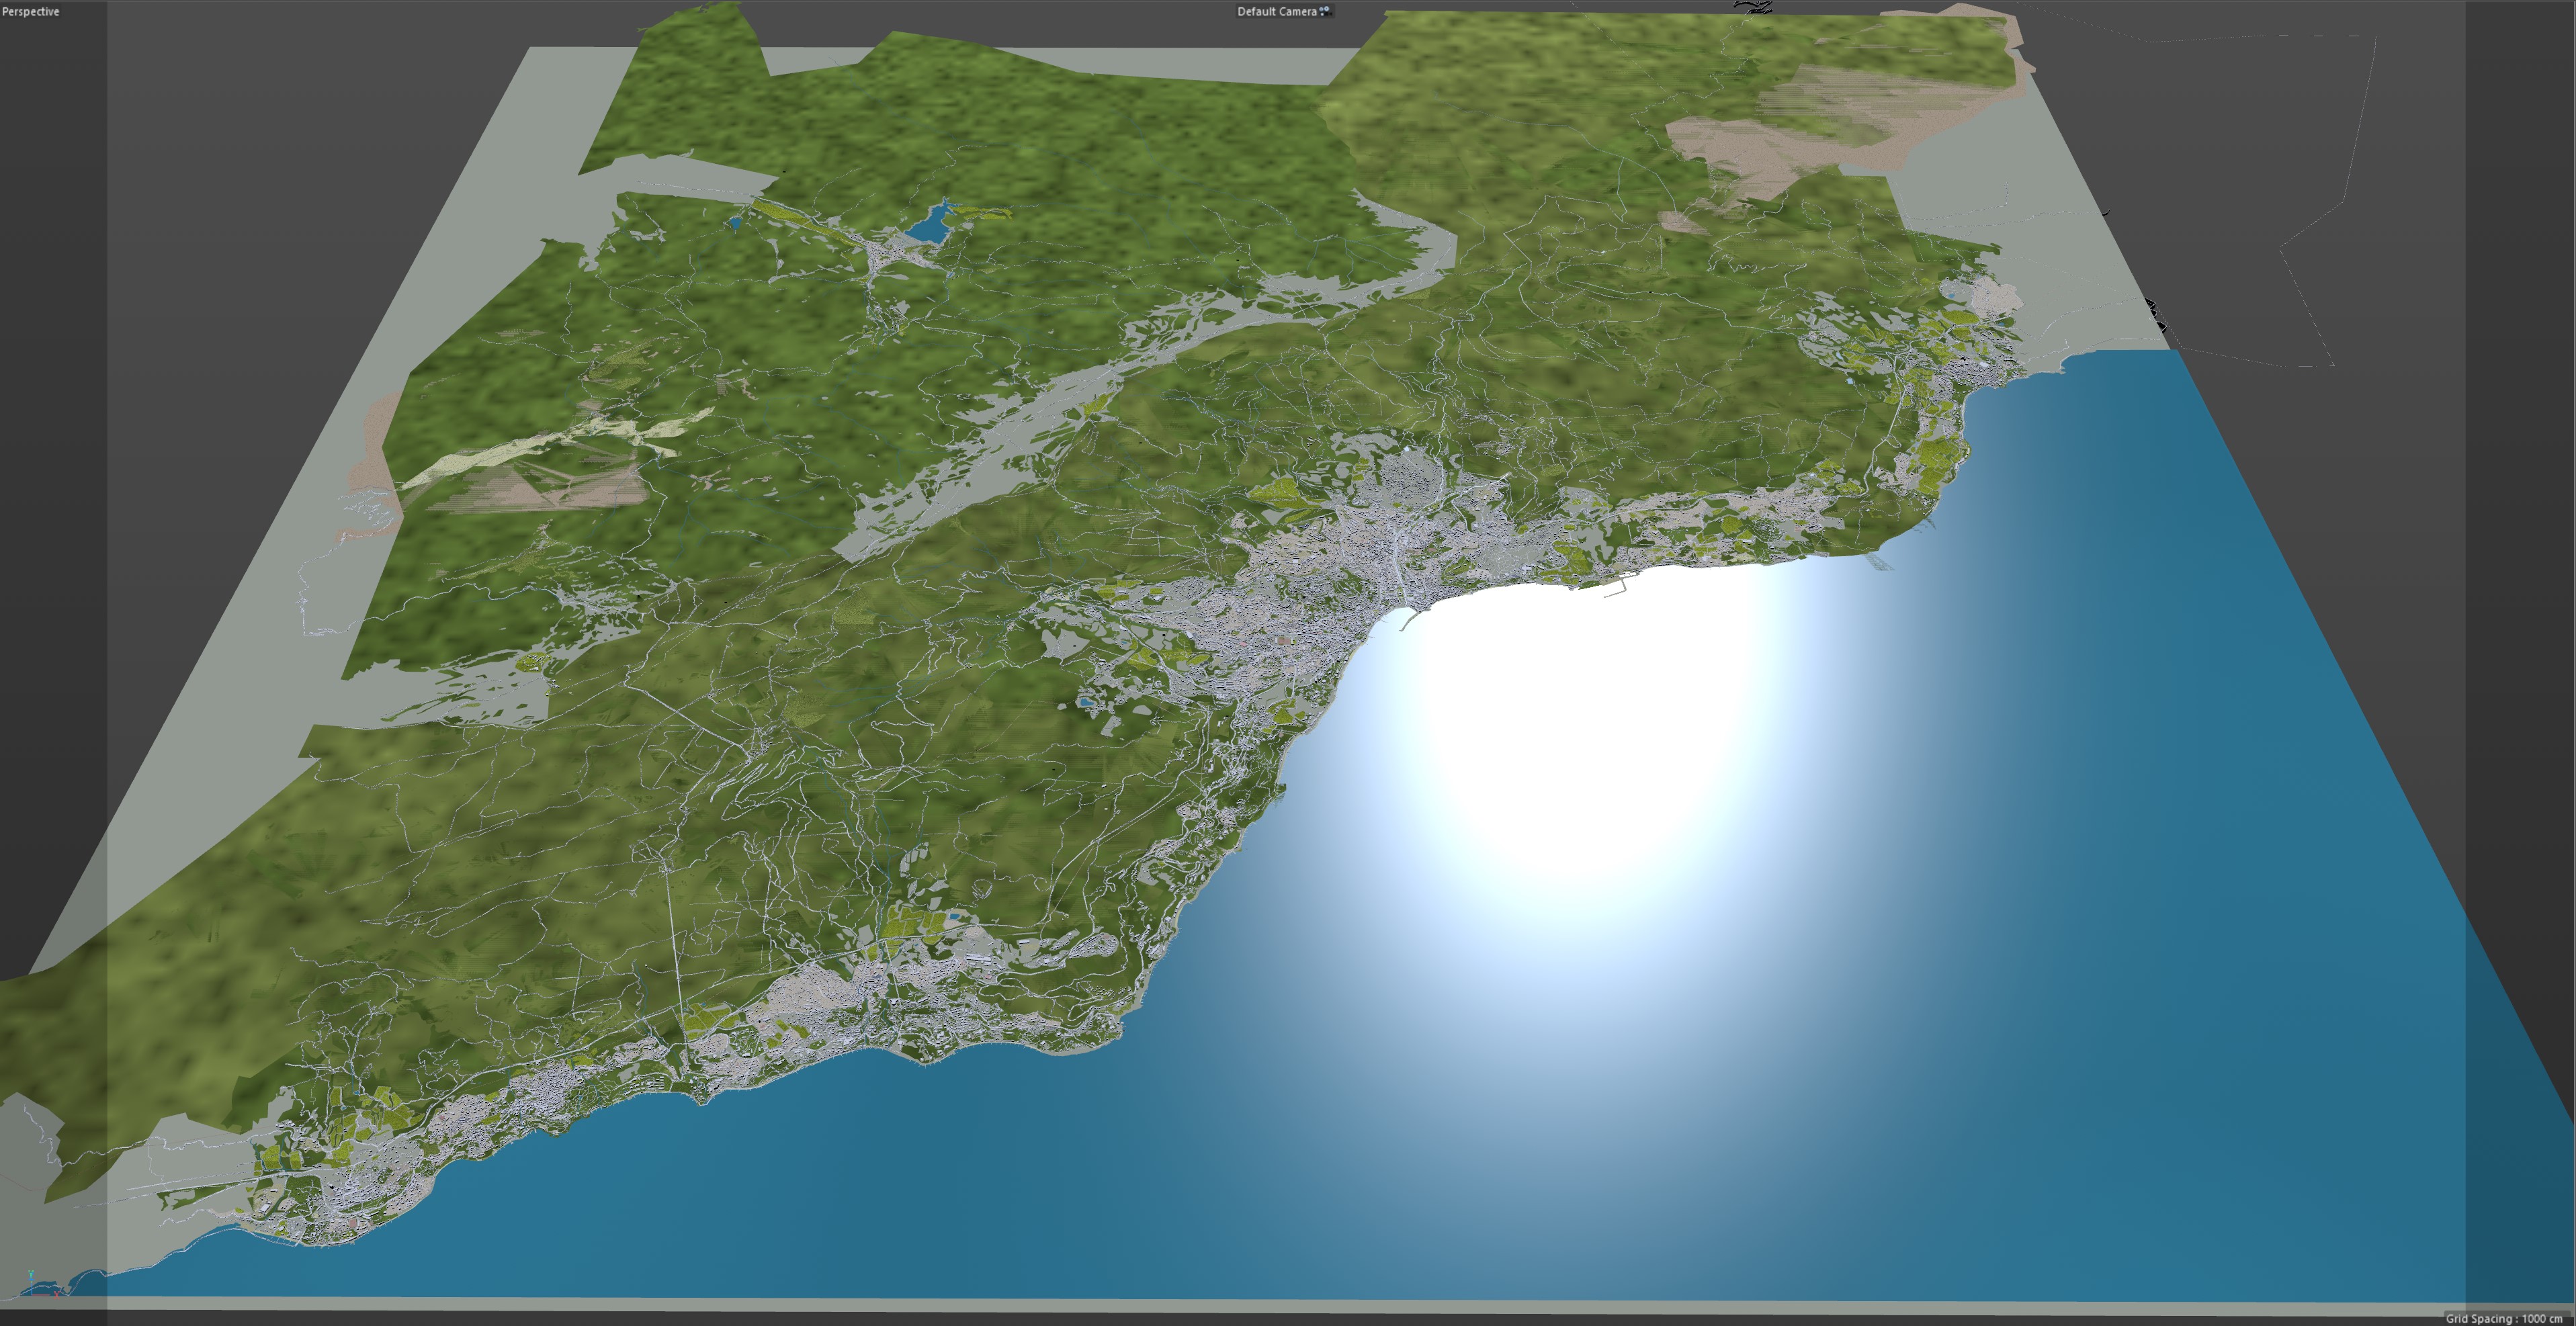Click the green Y axis gizmo label
Viewport: 2576px width, 1326px height.
(31, 1274)
